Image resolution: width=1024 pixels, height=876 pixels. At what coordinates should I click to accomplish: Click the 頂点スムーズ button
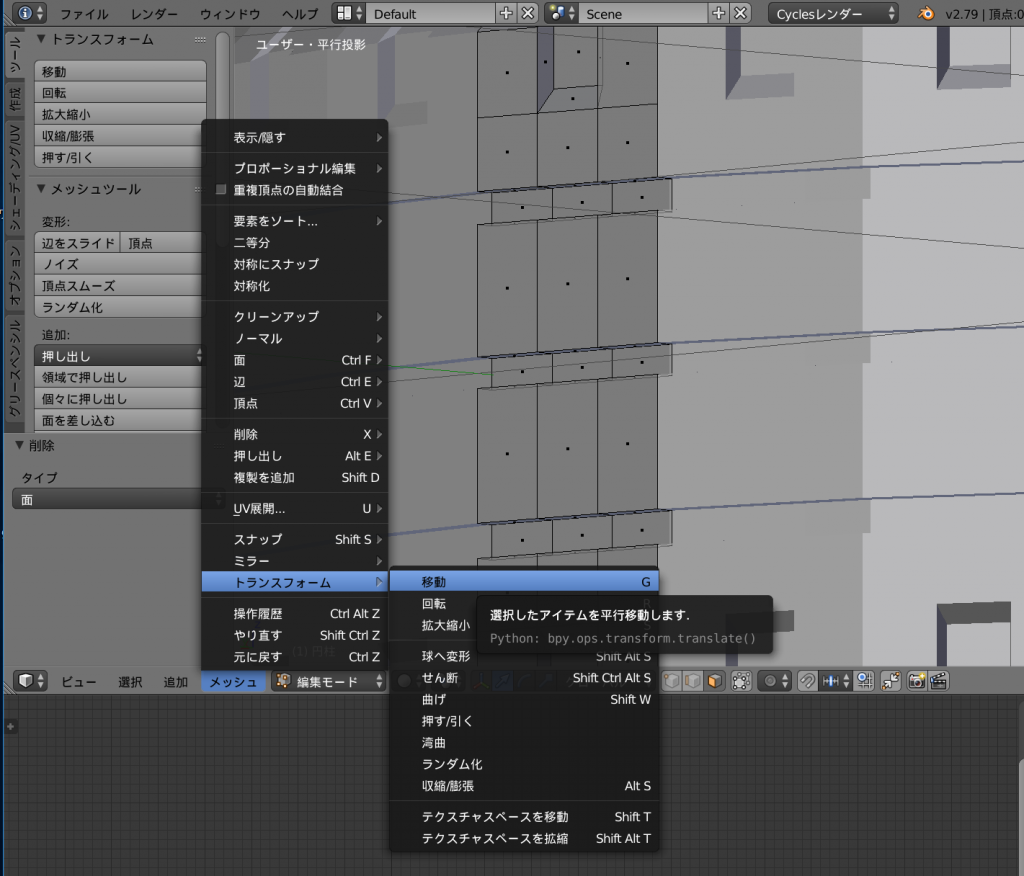click(x=119, y=286)
